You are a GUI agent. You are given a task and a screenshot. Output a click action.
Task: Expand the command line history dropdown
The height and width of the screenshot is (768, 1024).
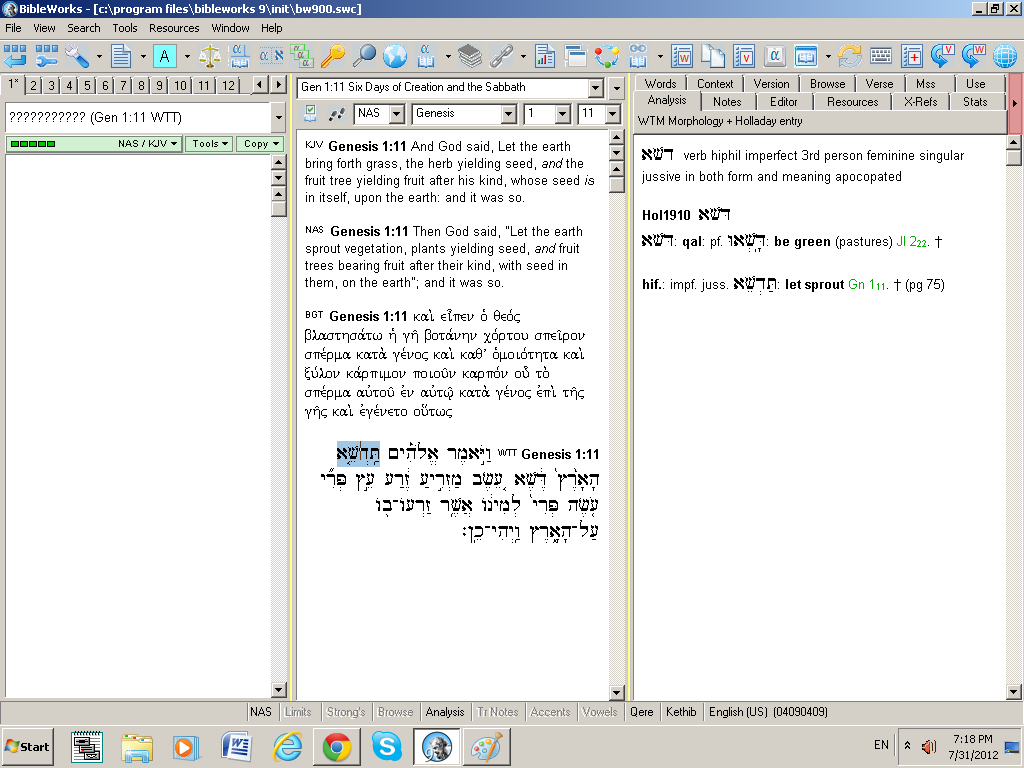[279, 118]
